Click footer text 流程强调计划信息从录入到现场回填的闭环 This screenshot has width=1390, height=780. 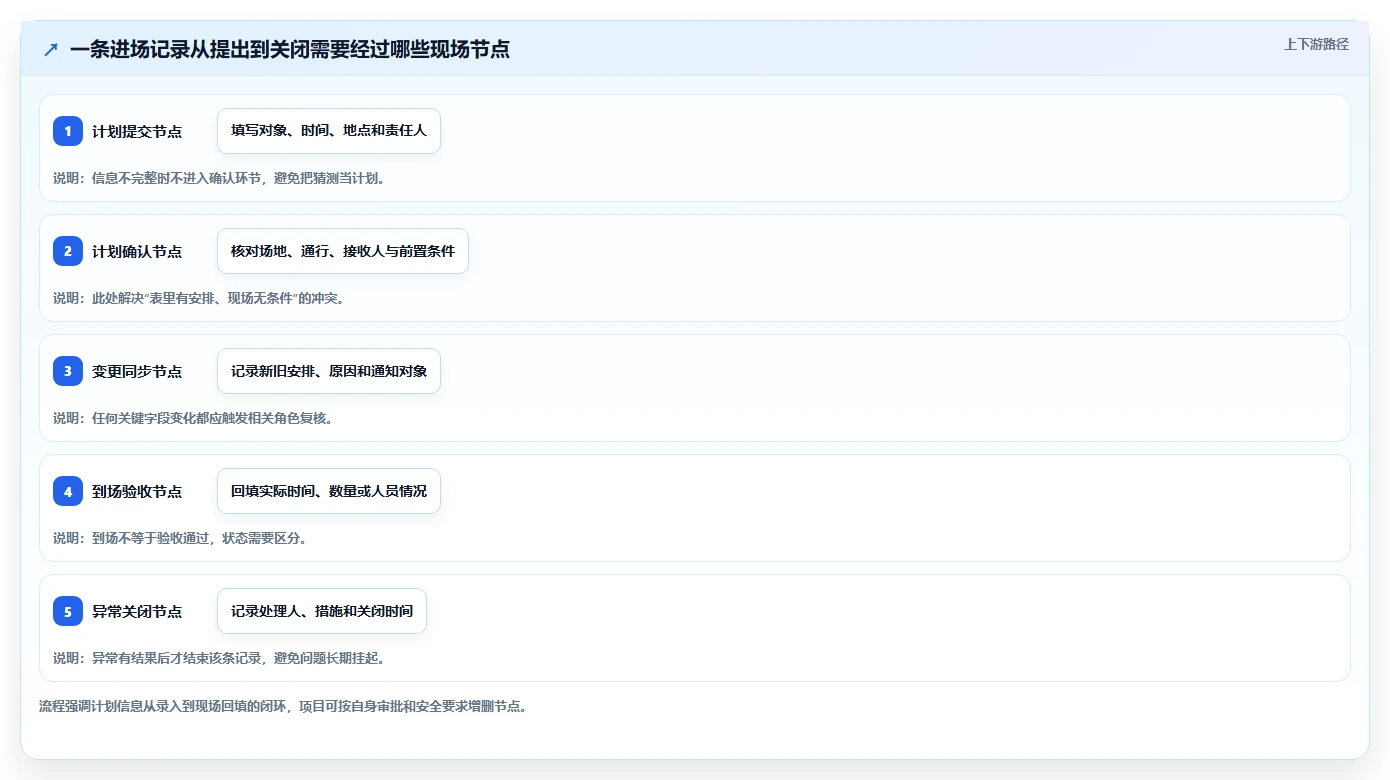[282, 706]
